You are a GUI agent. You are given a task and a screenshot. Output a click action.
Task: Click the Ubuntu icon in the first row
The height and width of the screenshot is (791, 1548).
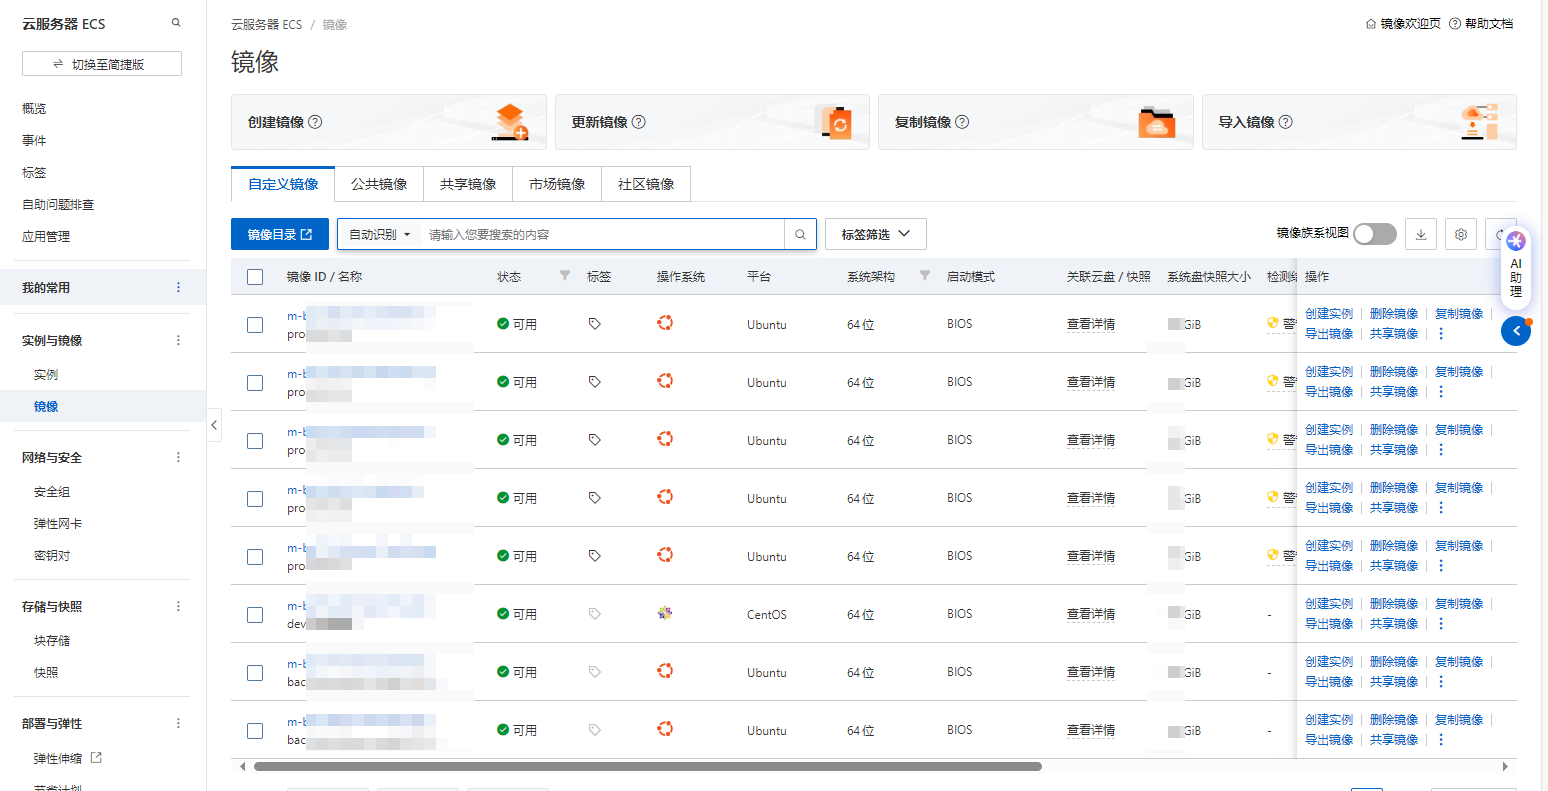[x=665, y=323]
